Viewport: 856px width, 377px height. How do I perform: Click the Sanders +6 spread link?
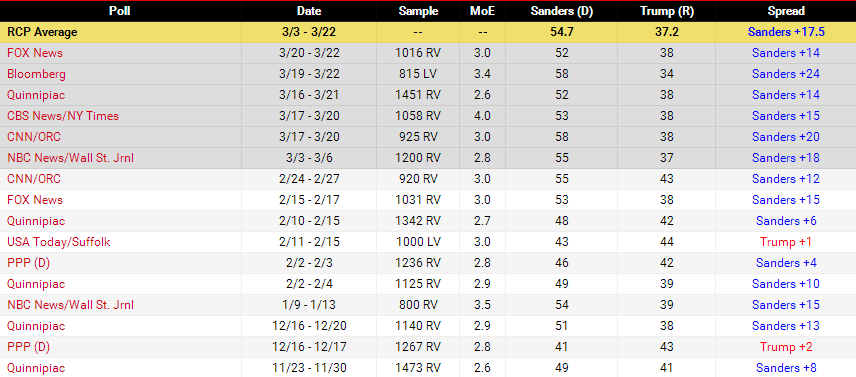tap(786, 221)
